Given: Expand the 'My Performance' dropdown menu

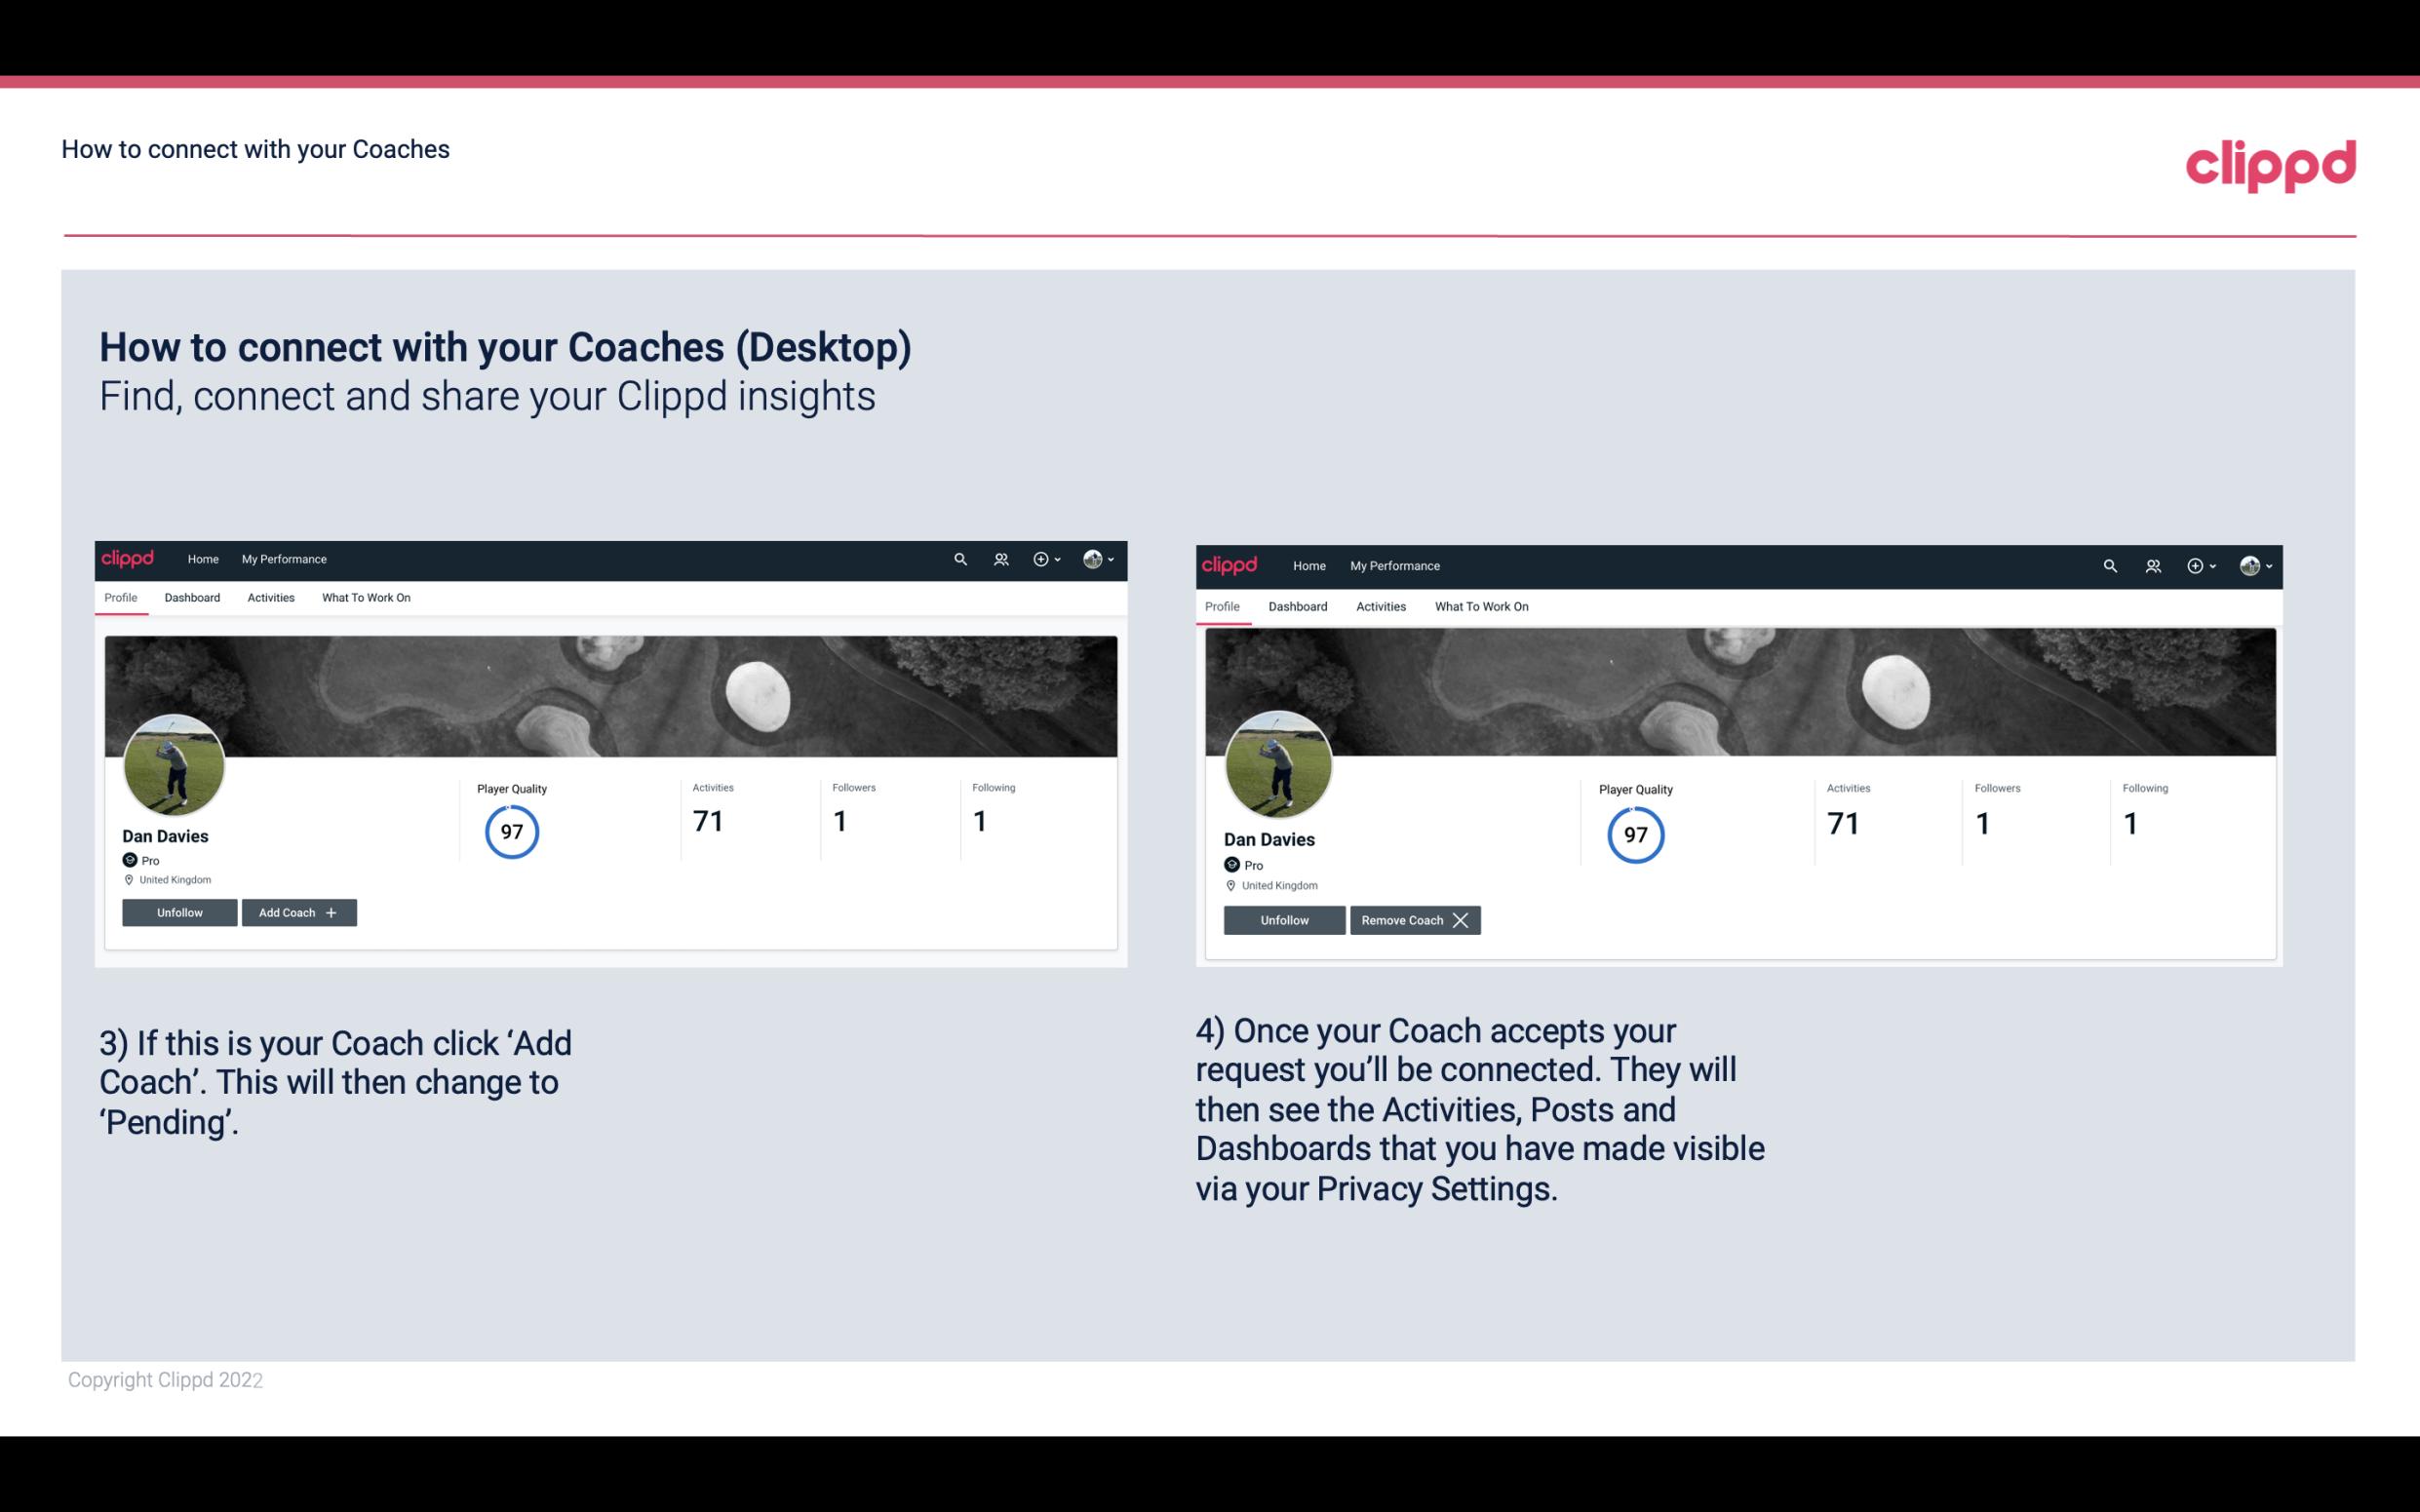Looking at the screenshot, I should [284, 560].
